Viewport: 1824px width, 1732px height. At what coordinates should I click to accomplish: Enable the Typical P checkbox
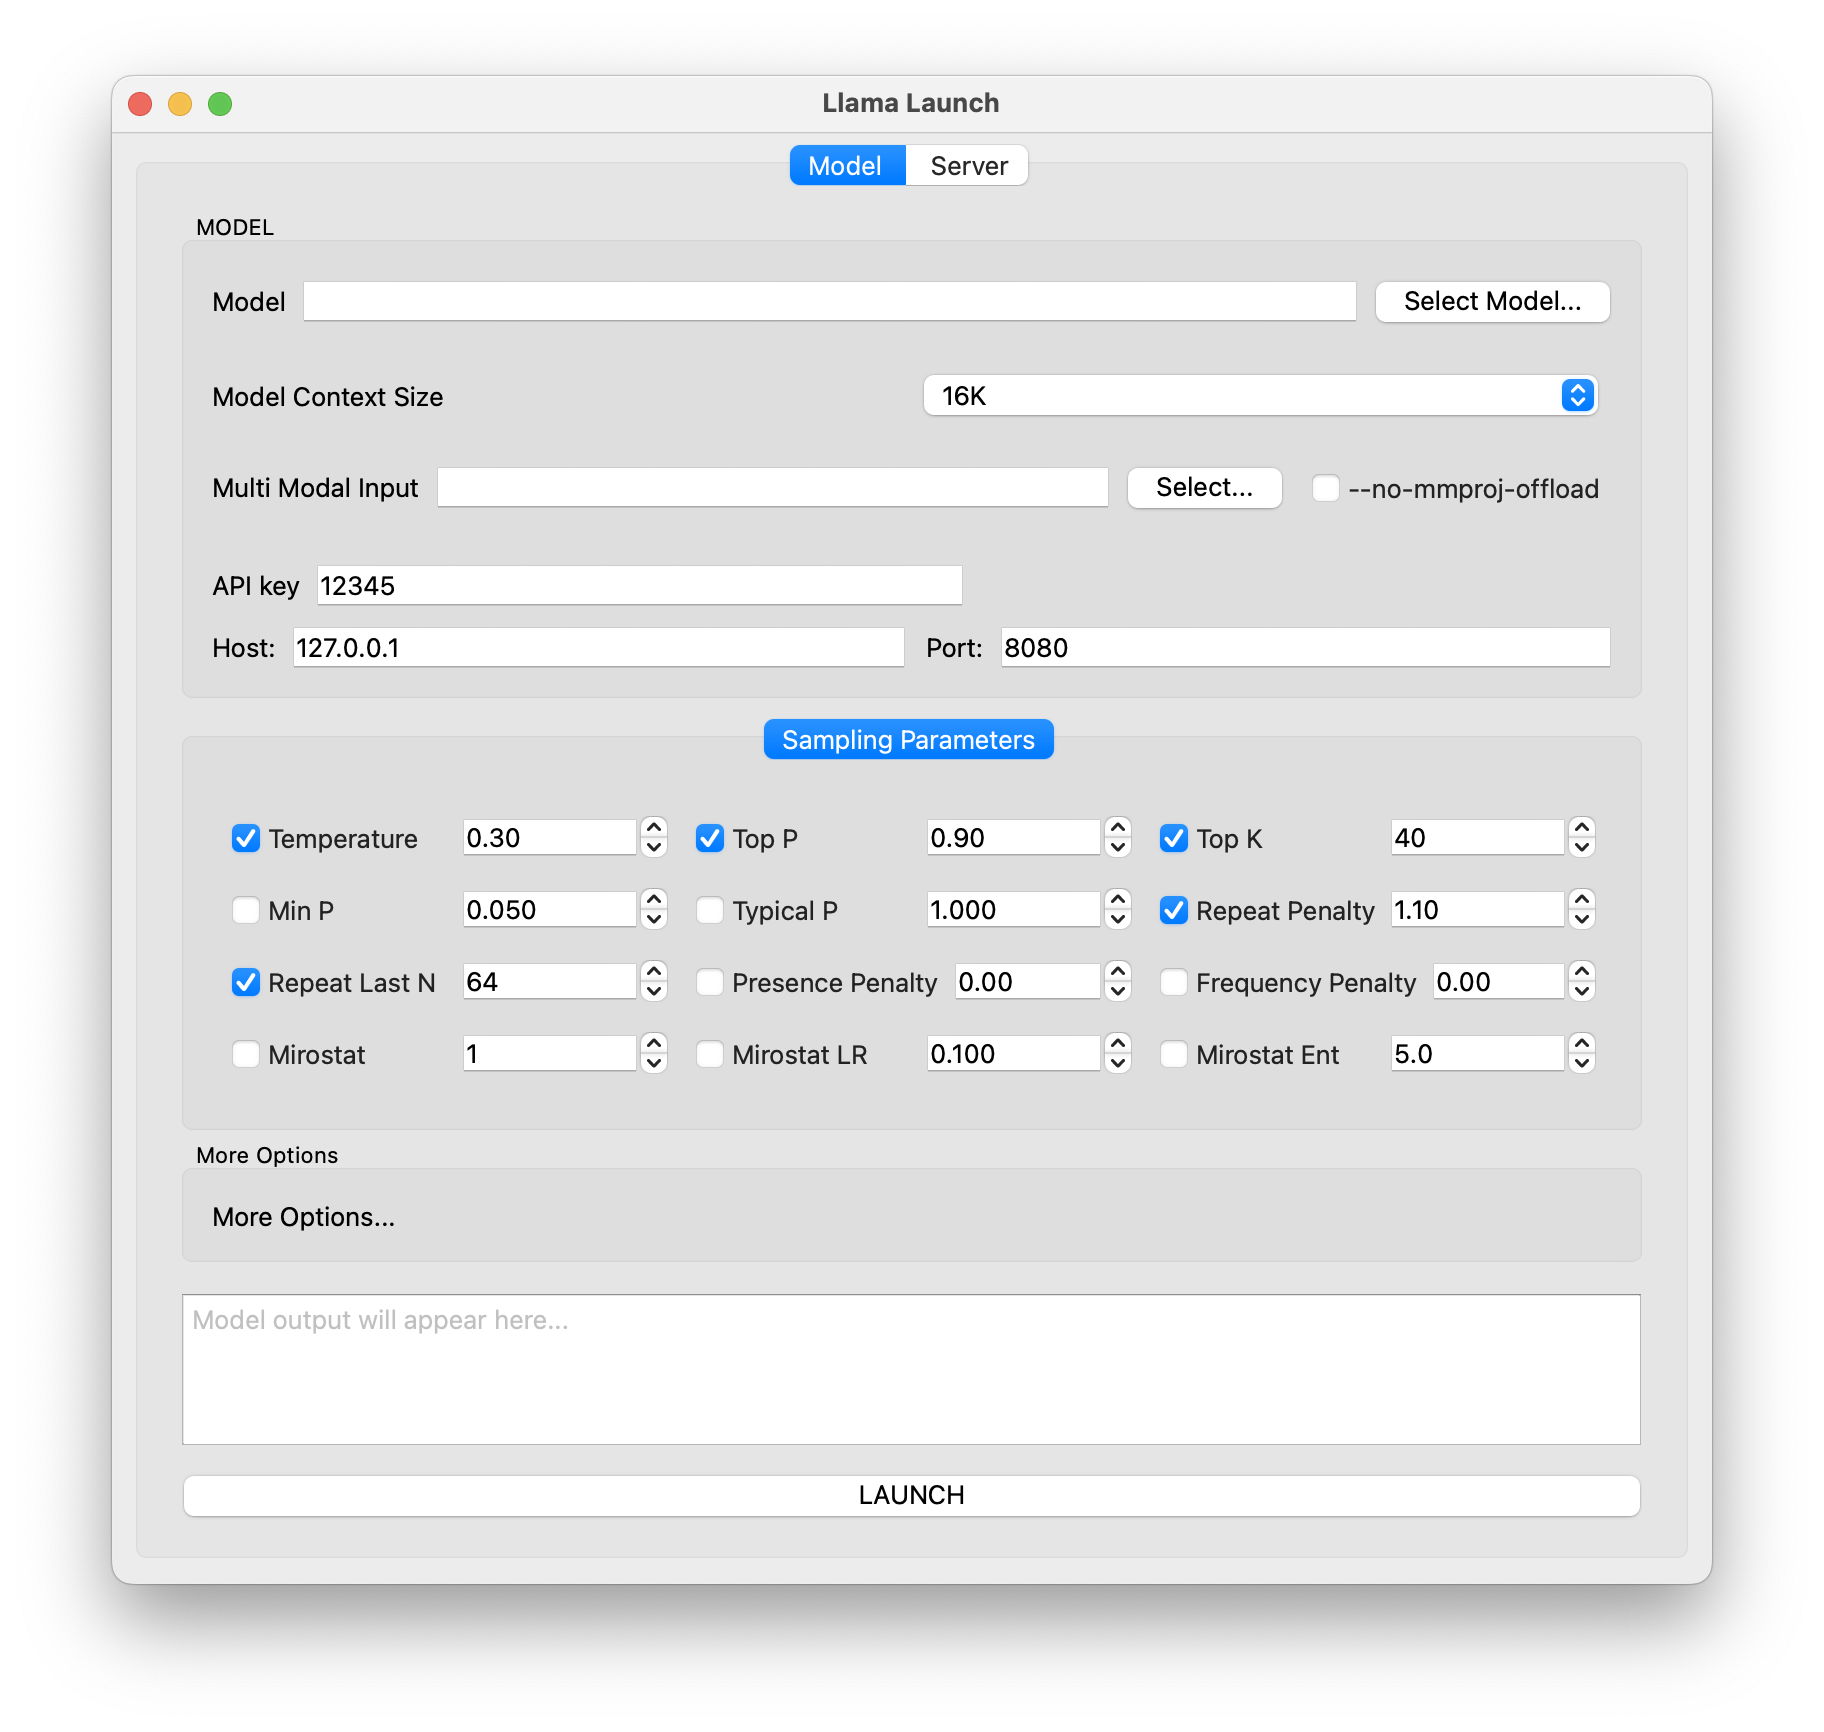point(710,910)
